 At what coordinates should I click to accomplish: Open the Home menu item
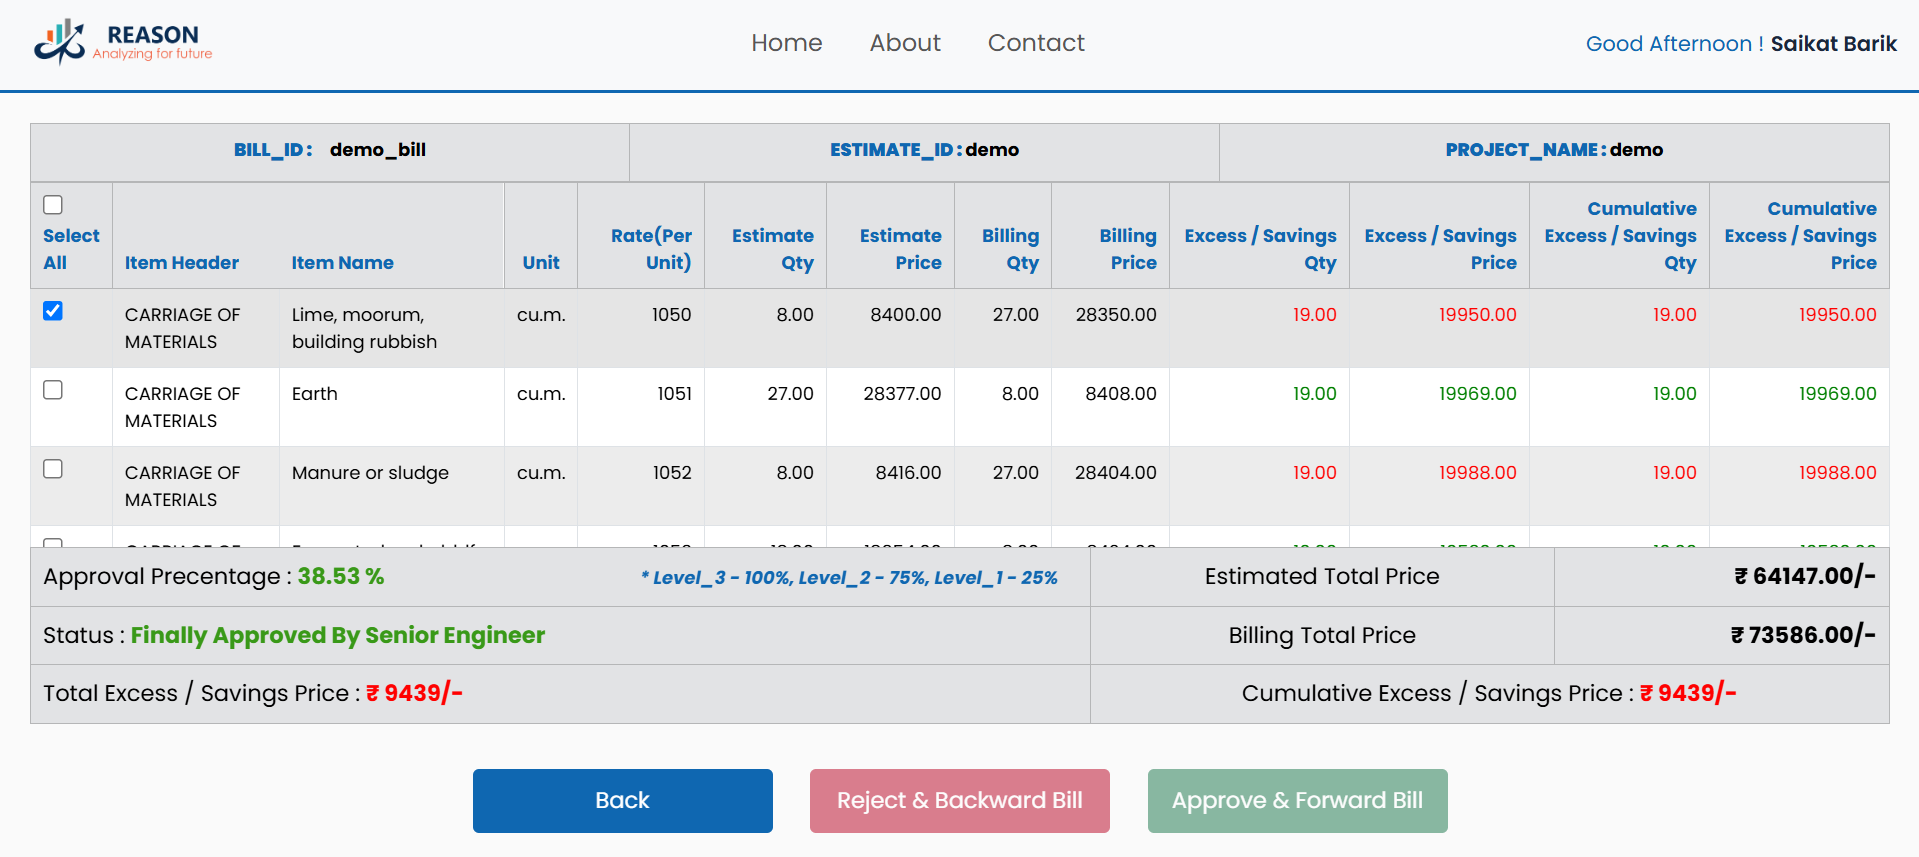pos(786,43)
